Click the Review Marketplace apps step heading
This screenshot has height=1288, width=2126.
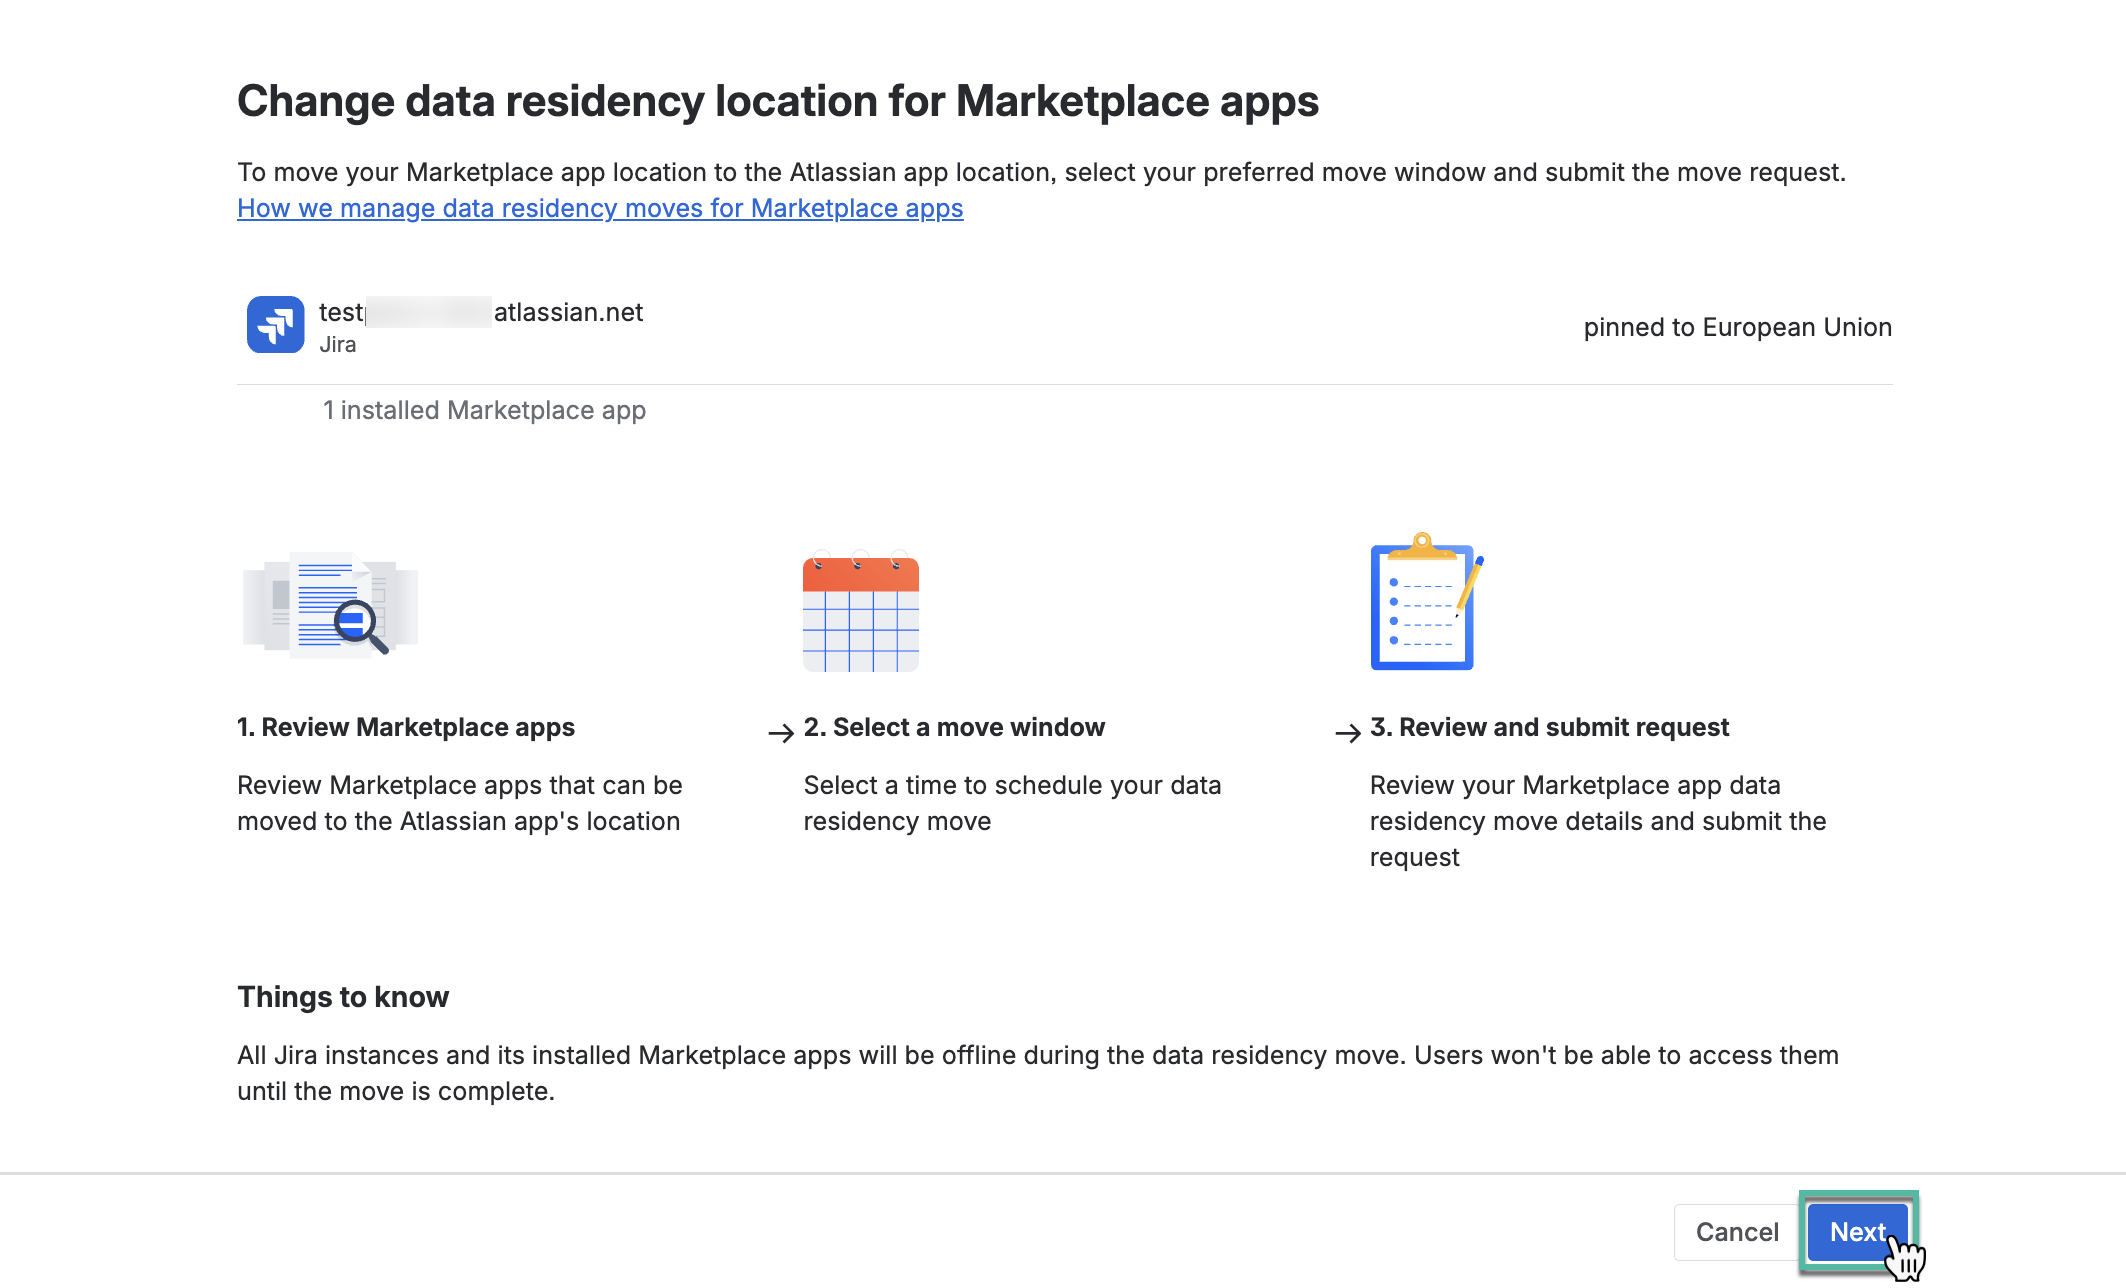pos(406,727)
